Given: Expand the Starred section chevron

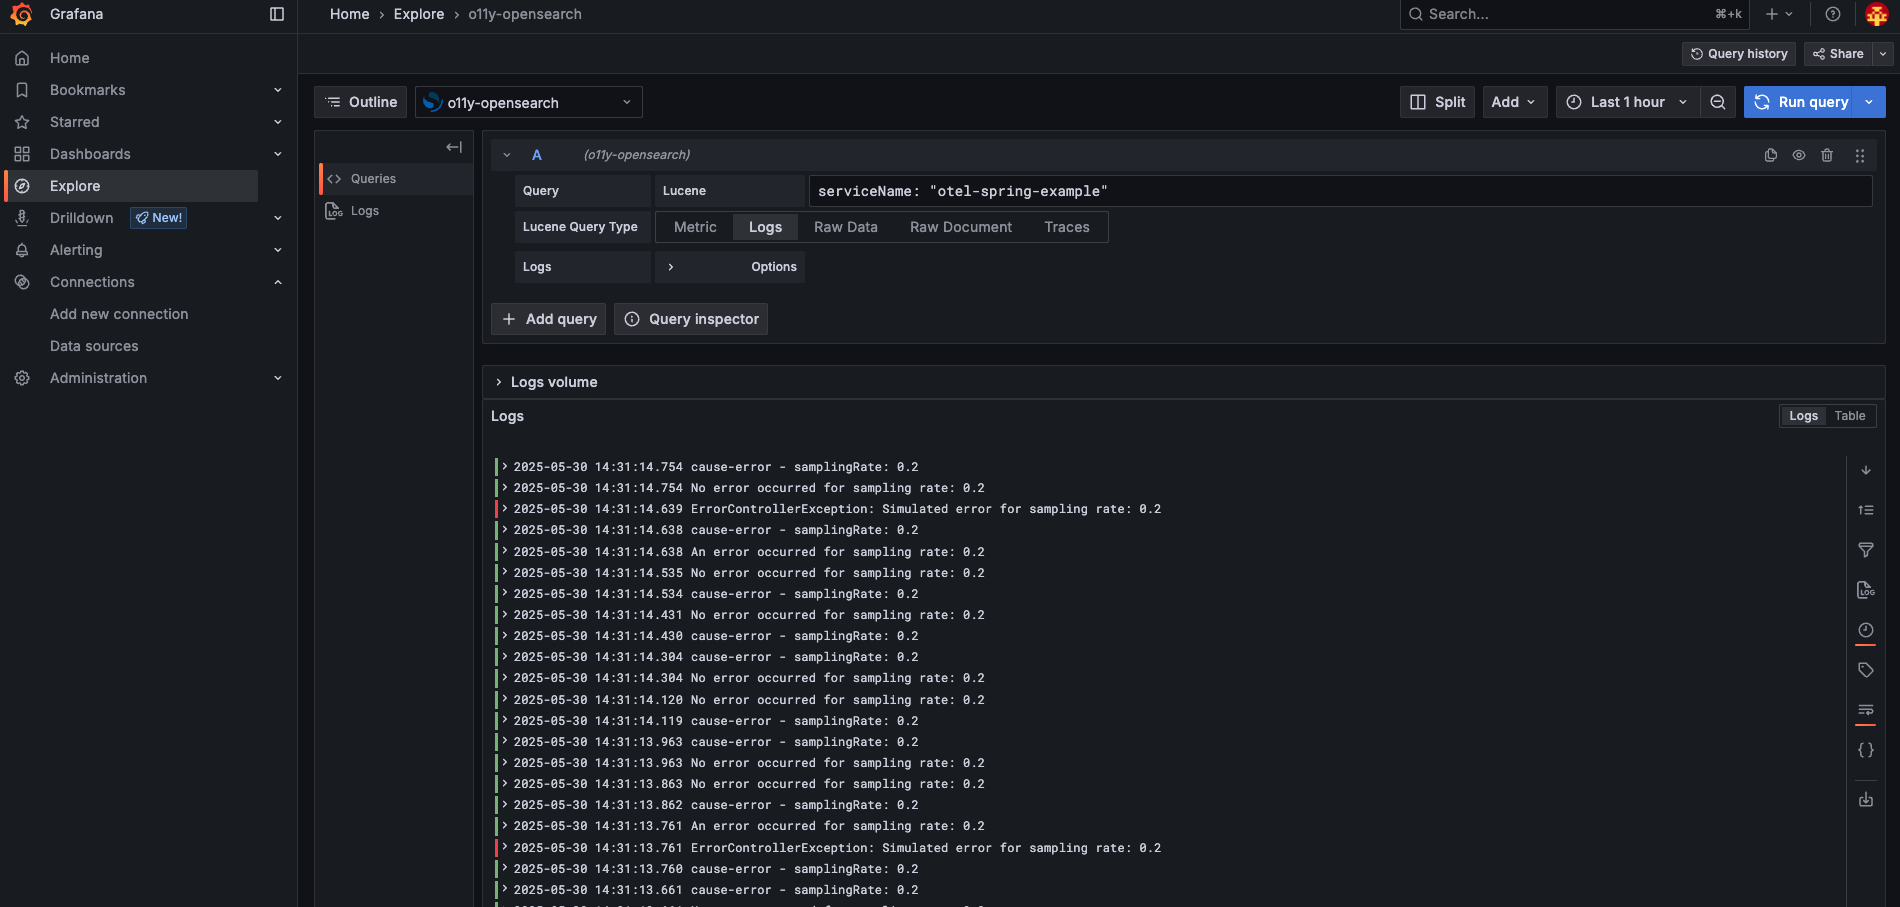Looking at the screenshot, I should click(x=278, y=122).
